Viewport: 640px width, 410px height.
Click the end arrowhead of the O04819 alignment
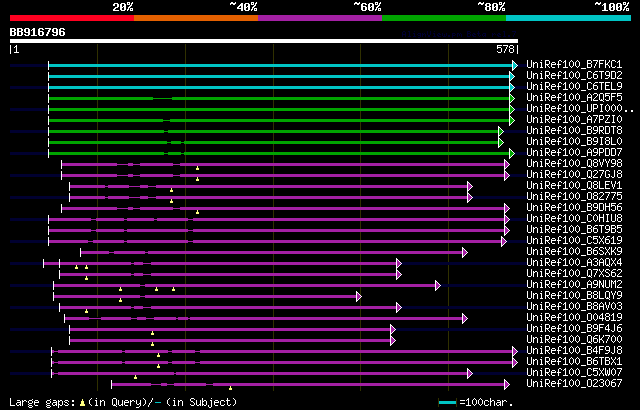pyautogui.click(x=465, y=319)
